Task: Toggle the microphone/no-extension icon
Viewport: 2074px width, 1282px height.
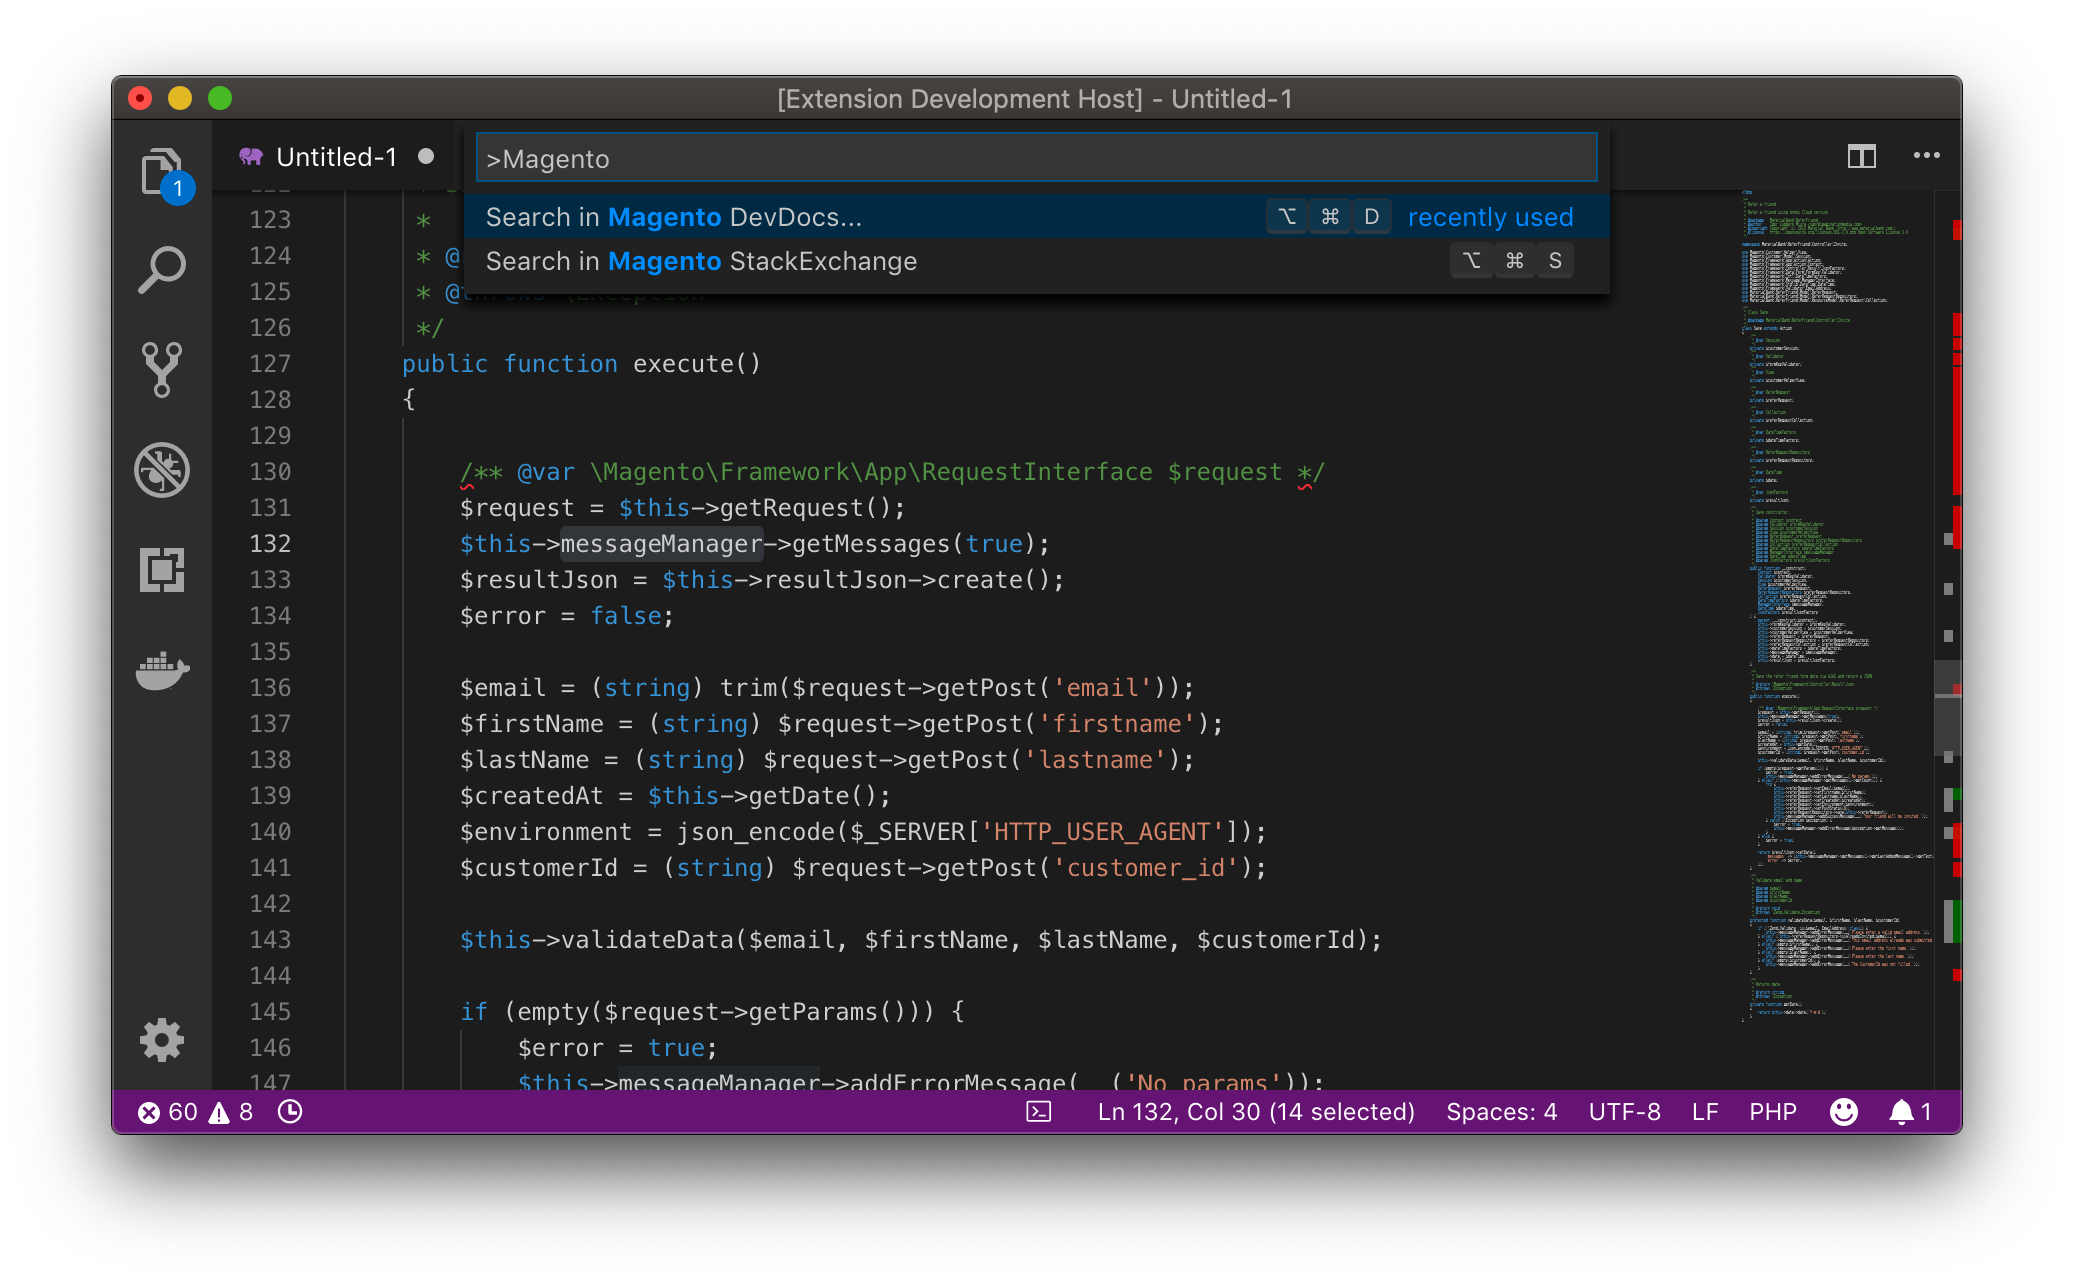Action: click(x=164, y=468)
